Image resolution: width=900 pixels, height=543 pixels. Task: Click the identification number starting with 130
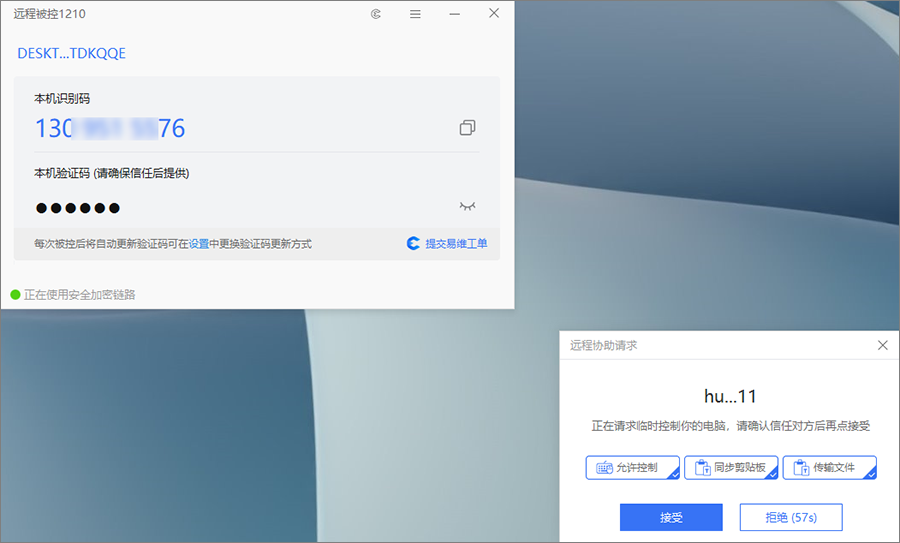pyautogui.click(x=110, y=129)
